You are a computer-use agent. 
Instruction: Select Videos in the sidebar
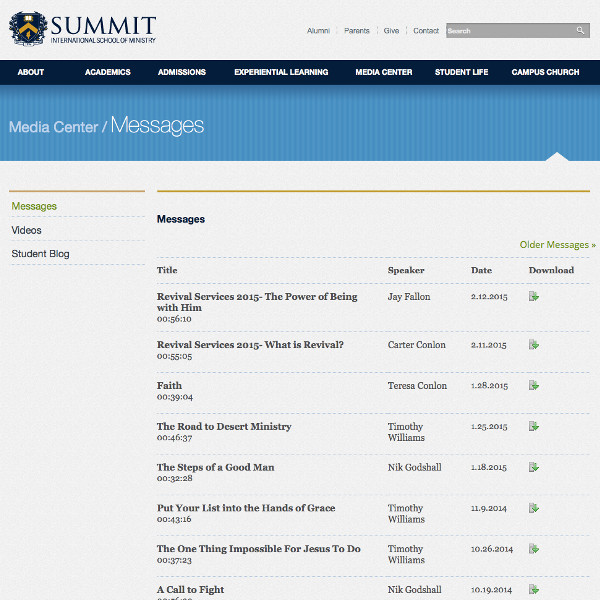pyautogui.click(x=26, y=230)
